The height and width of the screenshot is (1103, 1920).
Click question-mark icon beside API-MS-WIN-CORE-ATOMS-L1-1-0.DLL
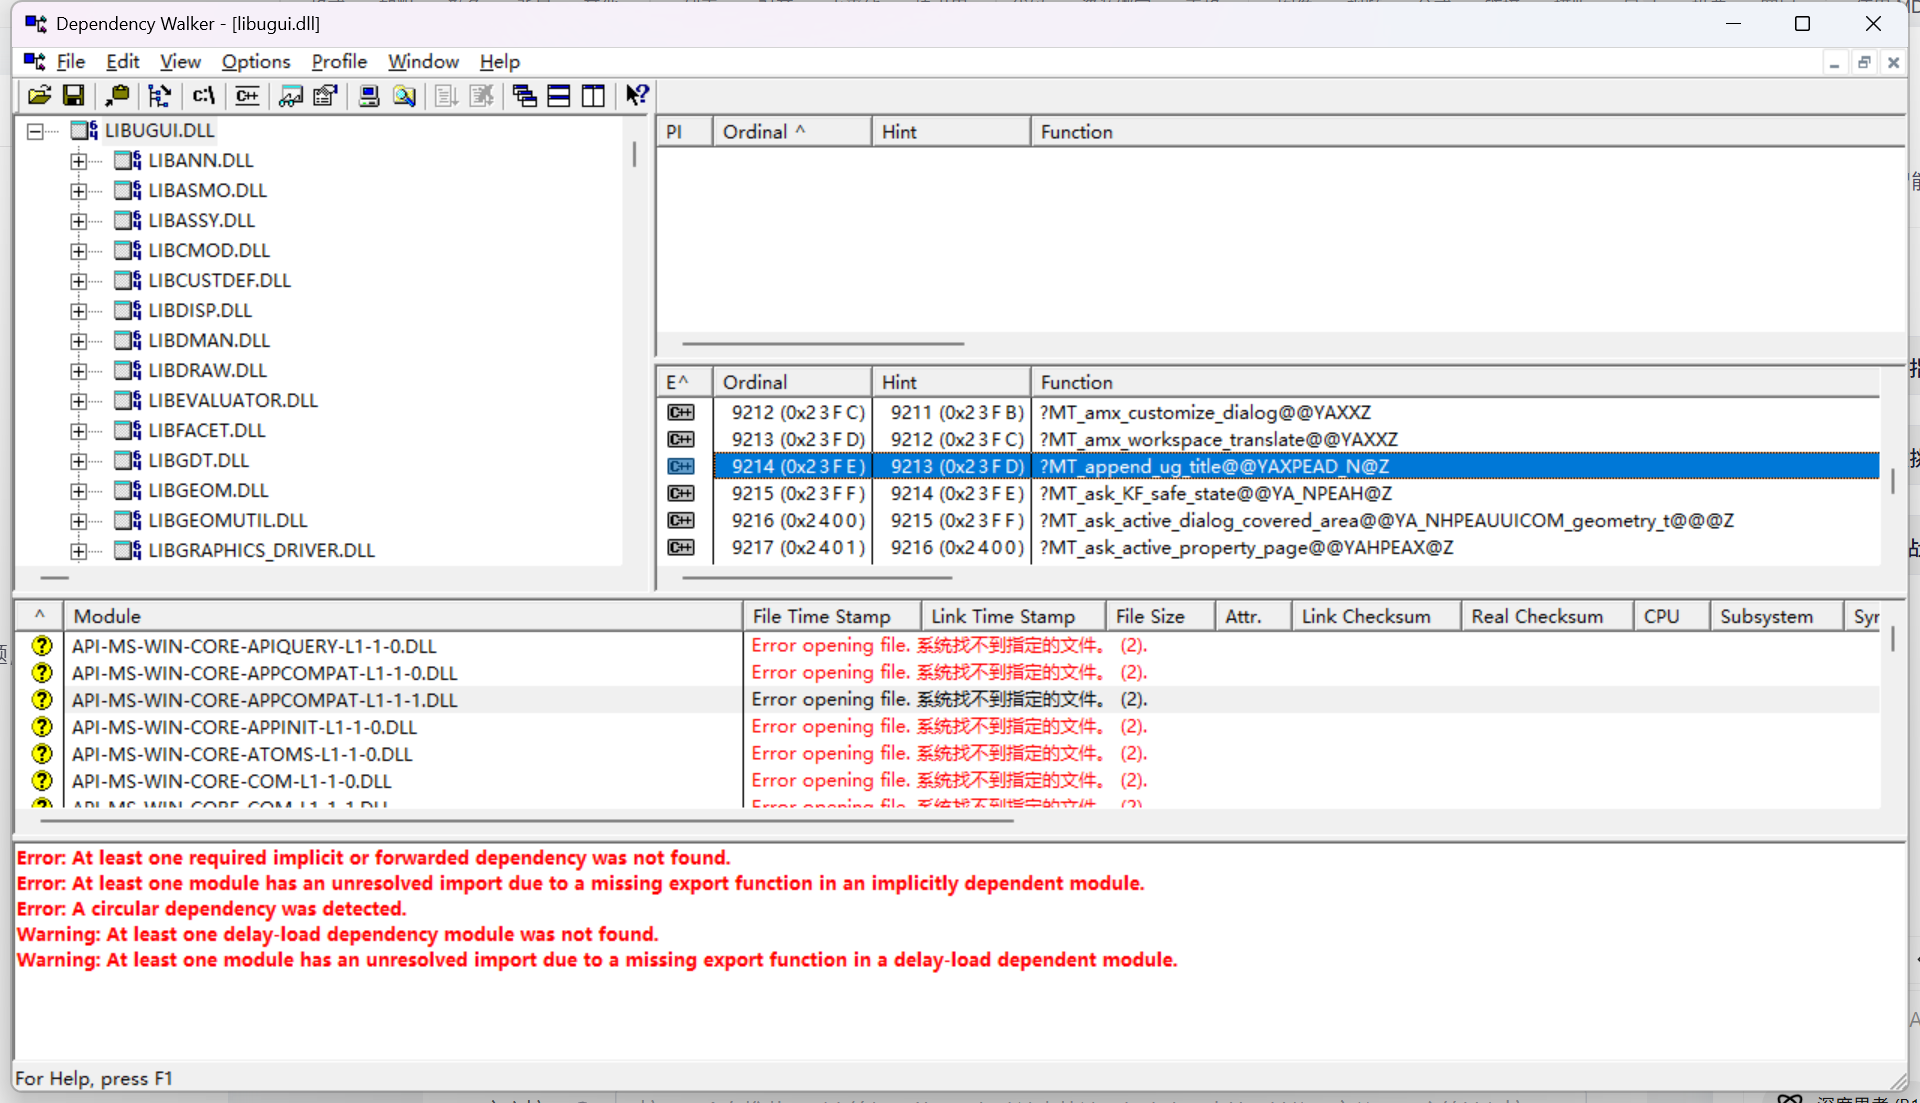42,754
